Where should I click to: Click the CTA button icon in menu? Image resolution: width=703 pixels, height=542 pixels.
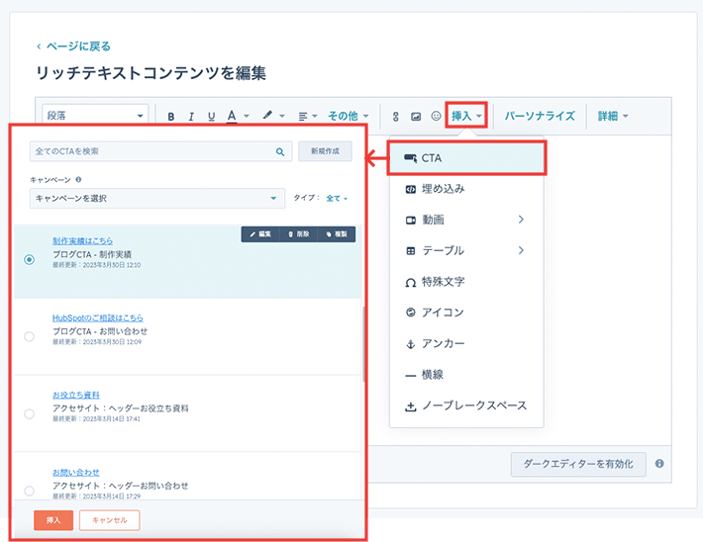pyautogui.click(x=411, y=158)
